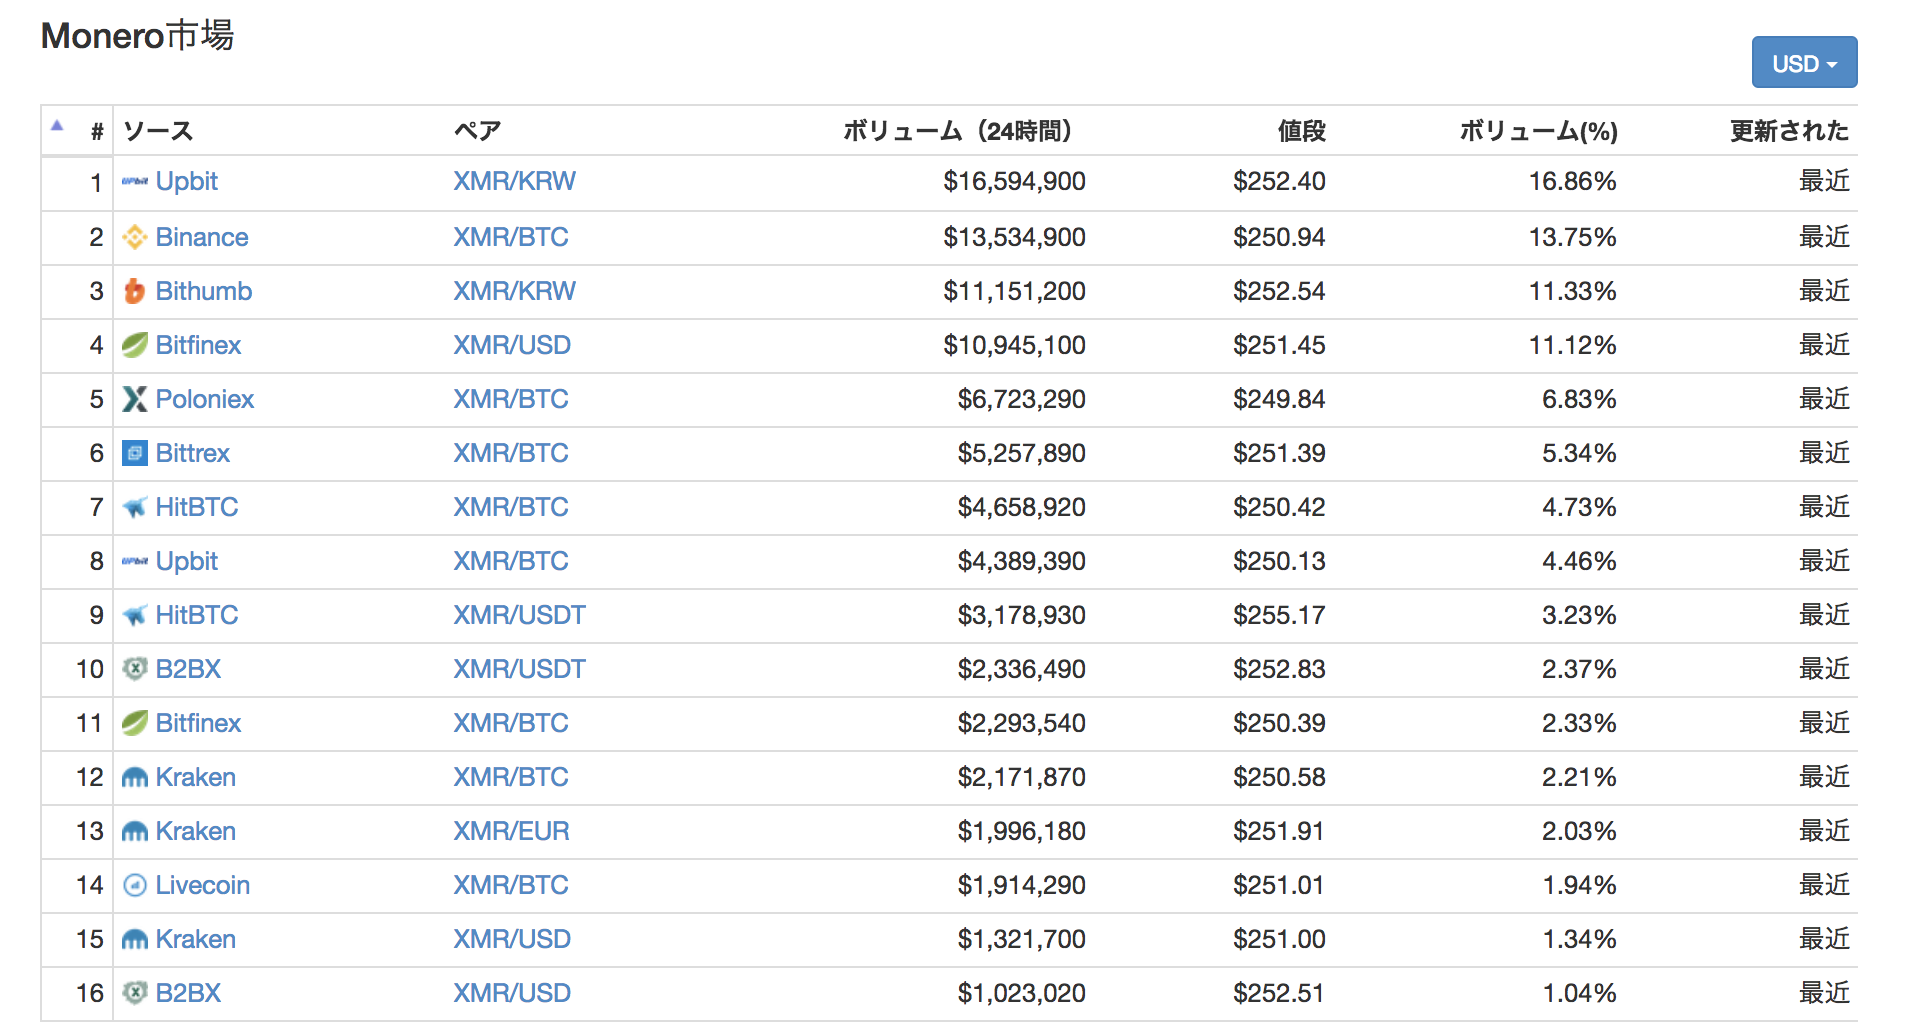
Task: Click the XMR/BTC pair for Livecoin
Action: [x=511, y=885]
